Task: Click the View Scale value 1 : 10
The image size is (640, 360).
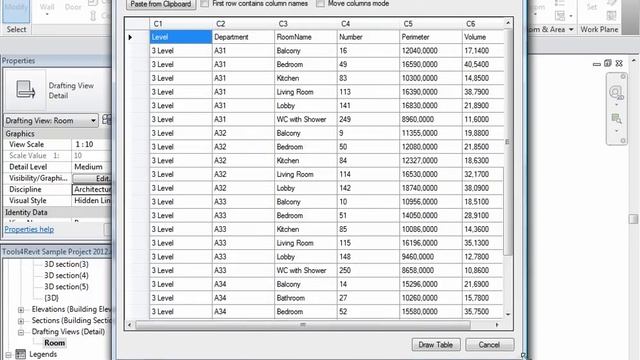Action: tap(92, 144)
